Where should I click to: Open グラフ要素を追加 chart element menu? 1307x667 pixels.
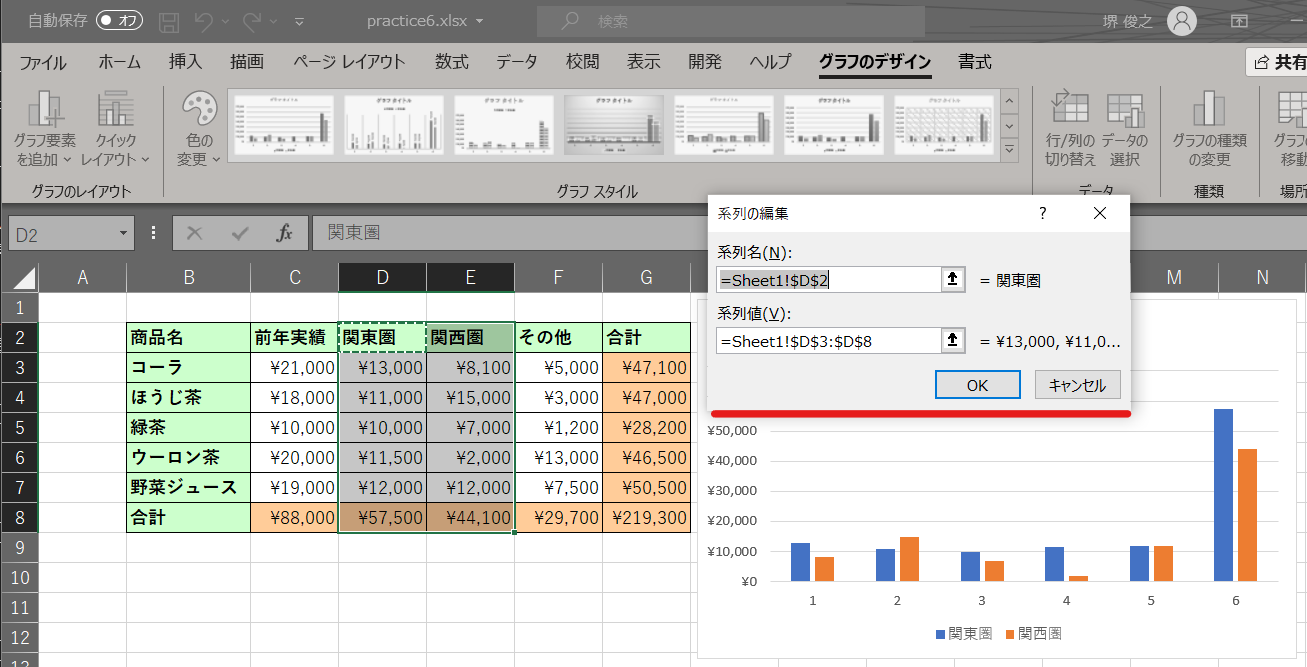tap(45, 130)
